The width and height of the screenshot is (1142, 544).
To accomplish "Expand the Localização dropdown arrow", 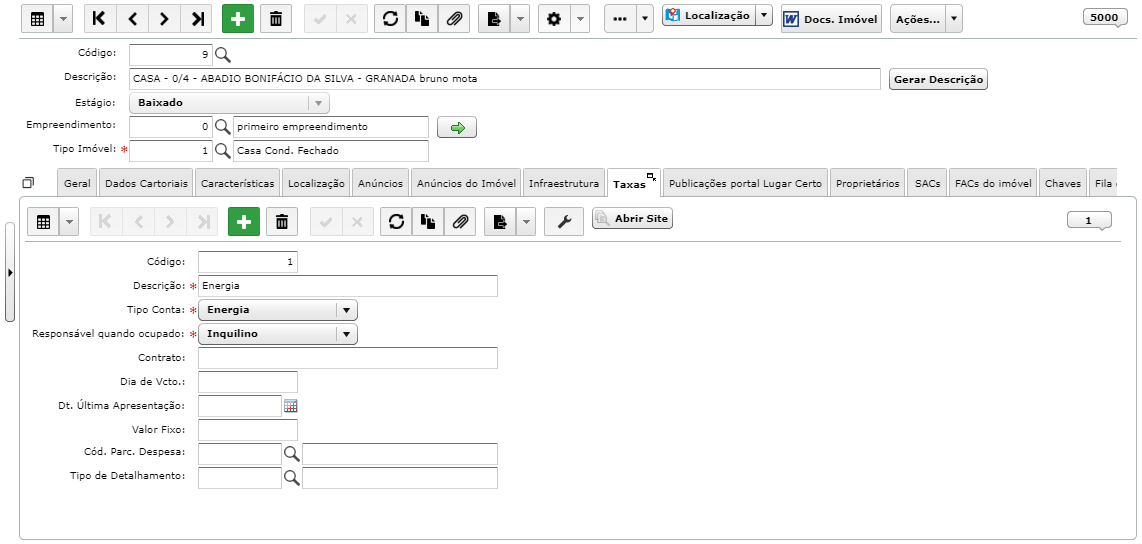I will pyautogui.click(x=764, y=15).
